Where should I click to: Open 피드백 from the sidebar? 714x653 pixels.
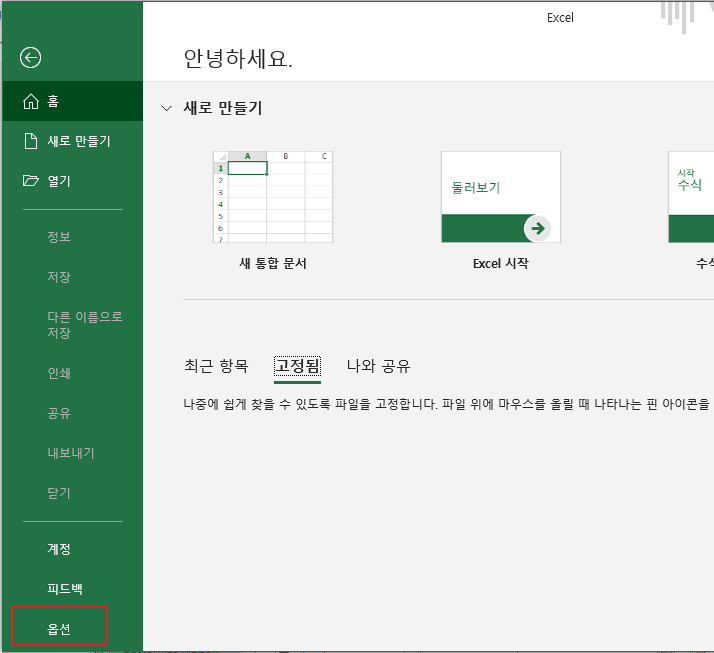[x=65, y=589]
